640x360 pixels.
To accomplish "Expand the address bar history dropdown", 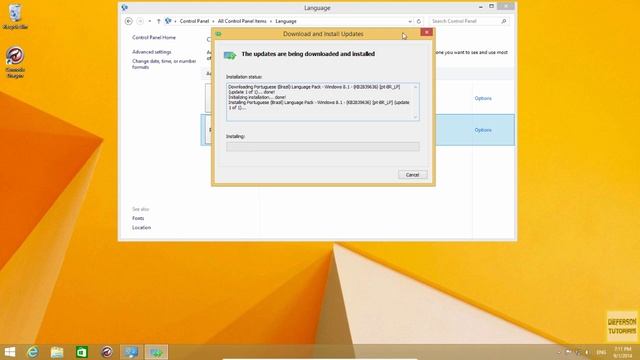I will tap(410, 21).
